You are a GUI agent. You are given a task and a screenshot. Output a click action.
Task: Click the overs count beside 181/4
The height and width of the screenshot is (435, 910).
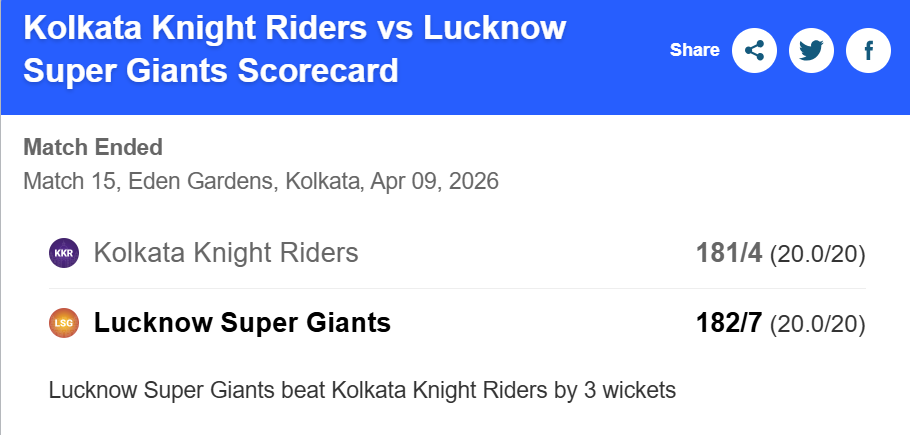click(x=817, y=254)
